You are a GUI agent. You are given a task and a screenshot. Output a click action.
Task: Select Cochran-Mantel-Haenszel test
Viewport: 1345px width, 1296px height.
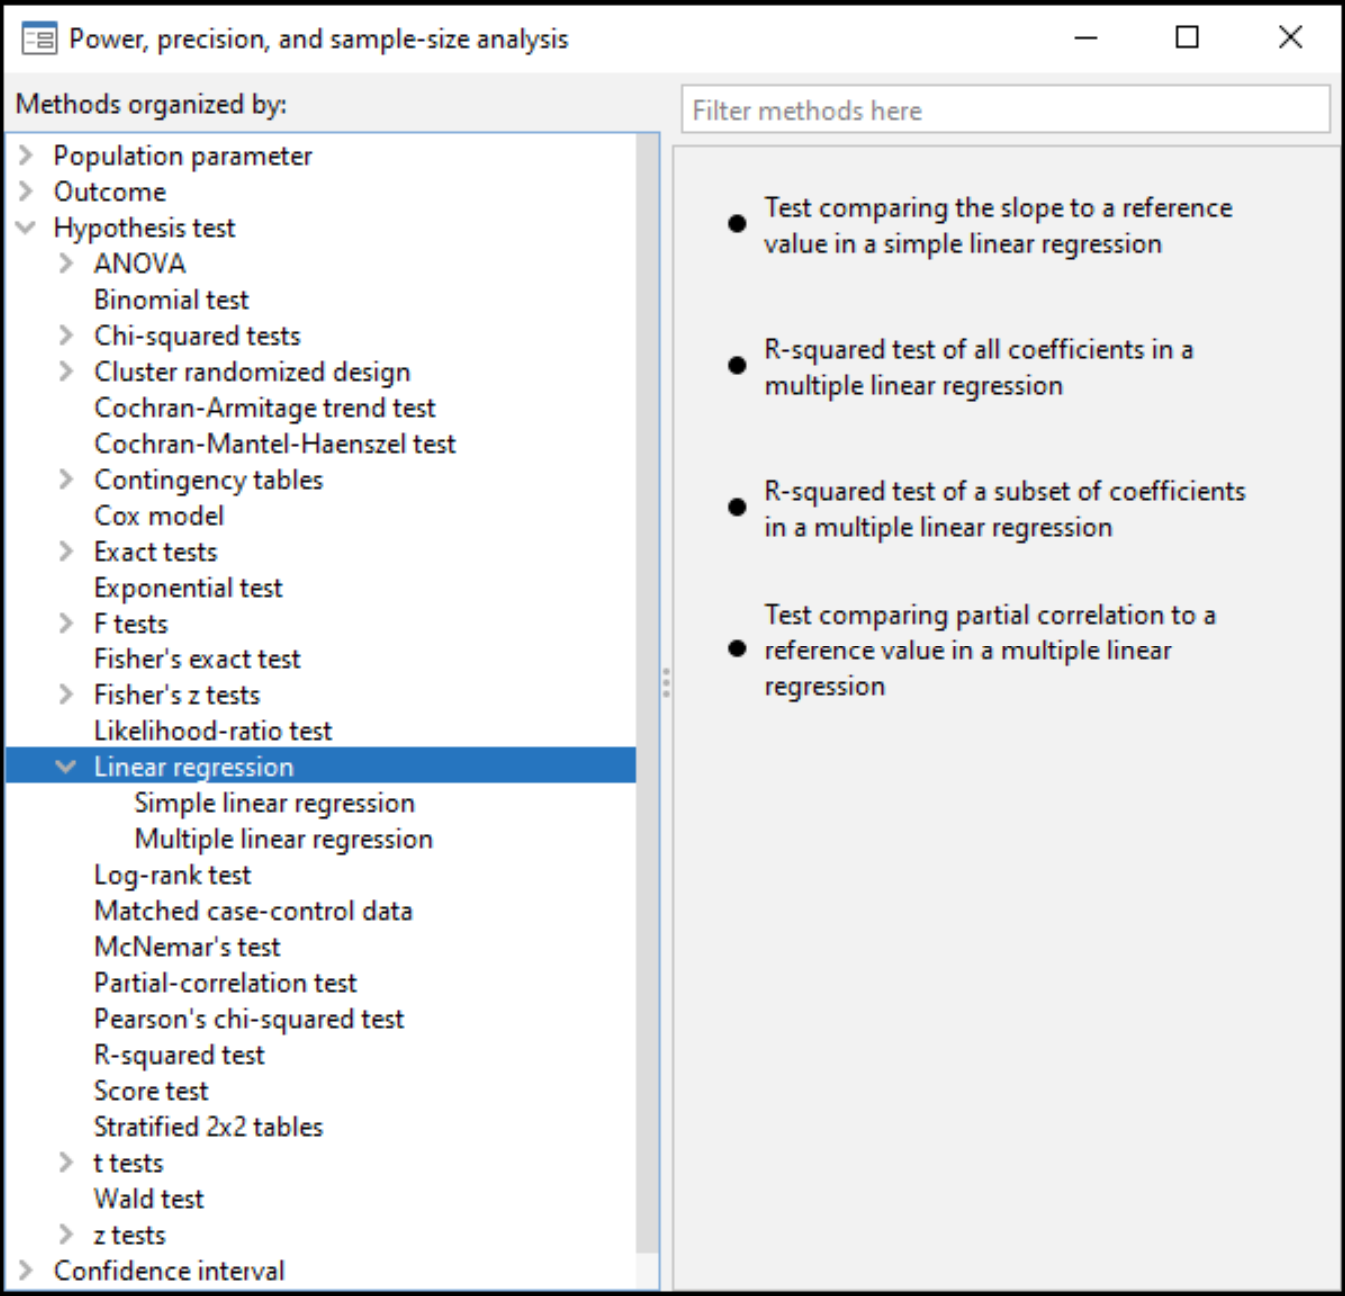(275, 443)
